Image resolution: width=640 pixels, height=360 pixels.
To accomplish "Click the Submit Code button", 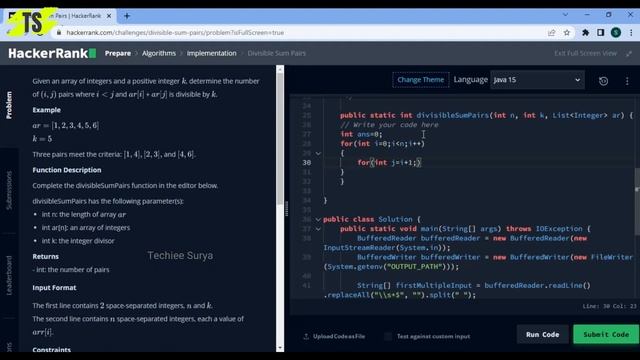I will pos(606,335).
